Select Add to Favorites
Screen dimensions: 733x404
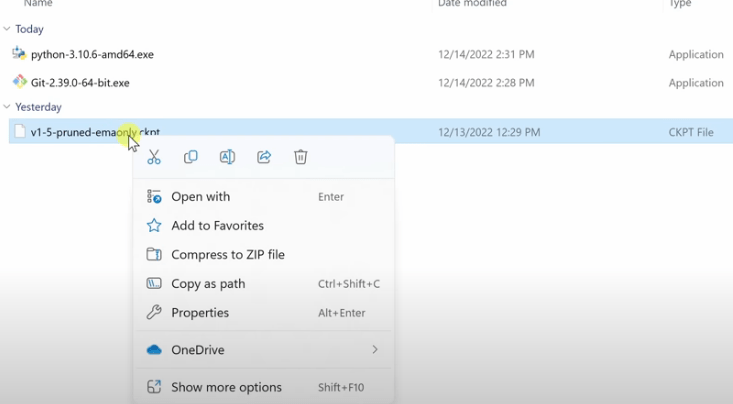pos(217,226)
